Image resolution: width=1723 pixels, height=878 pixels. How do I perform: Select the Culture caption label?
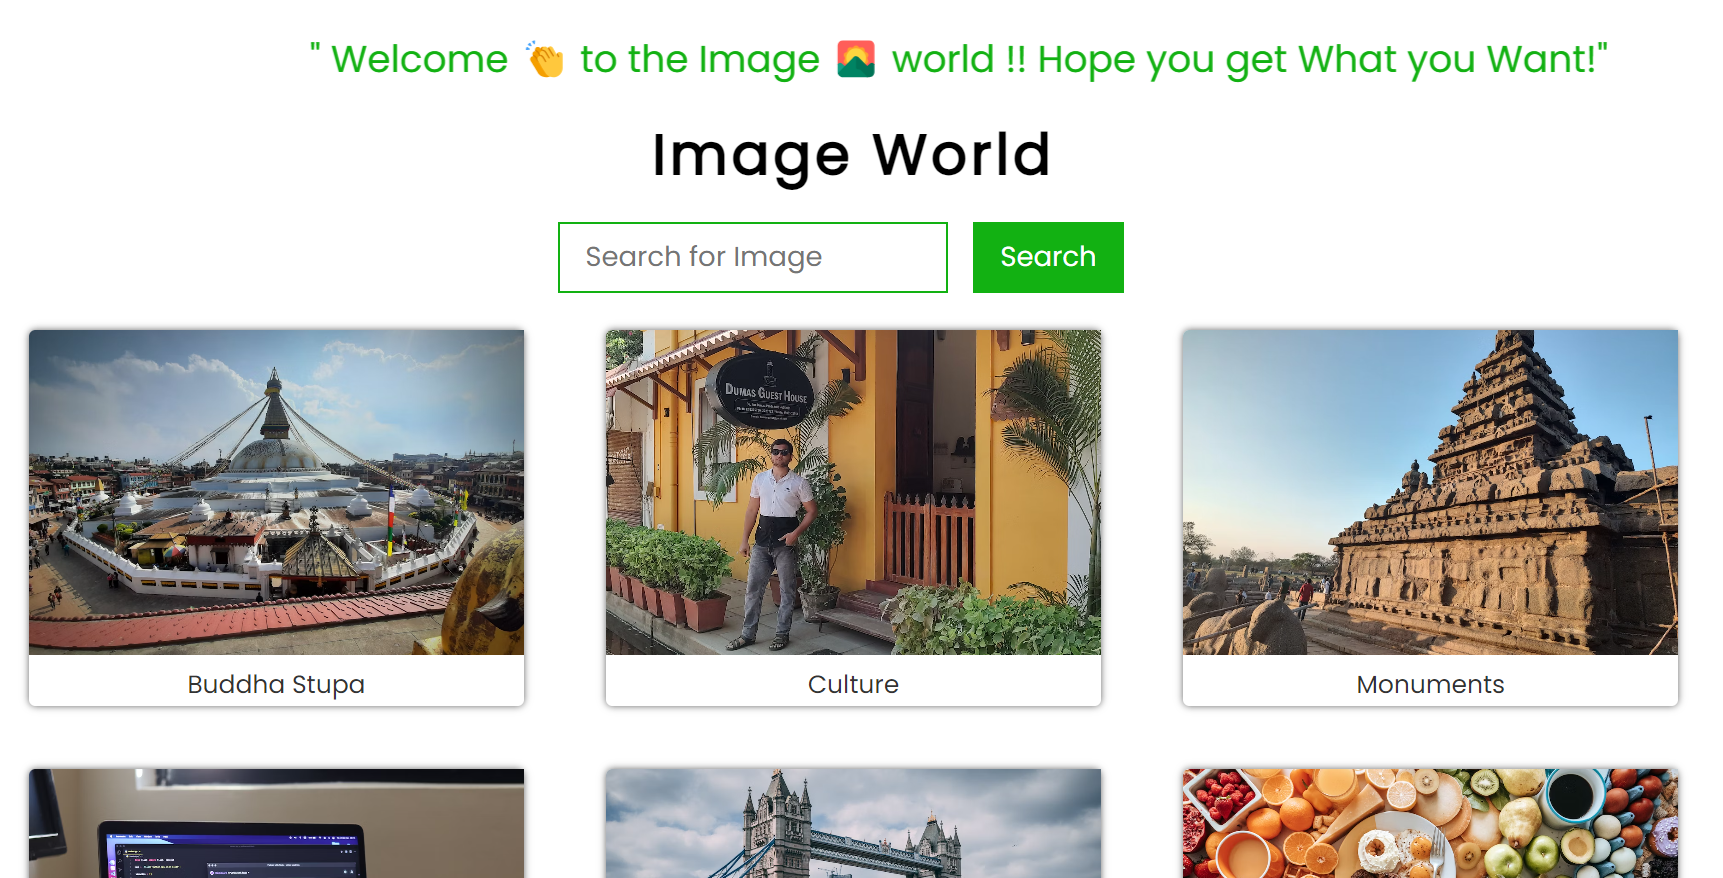[853, 684]
